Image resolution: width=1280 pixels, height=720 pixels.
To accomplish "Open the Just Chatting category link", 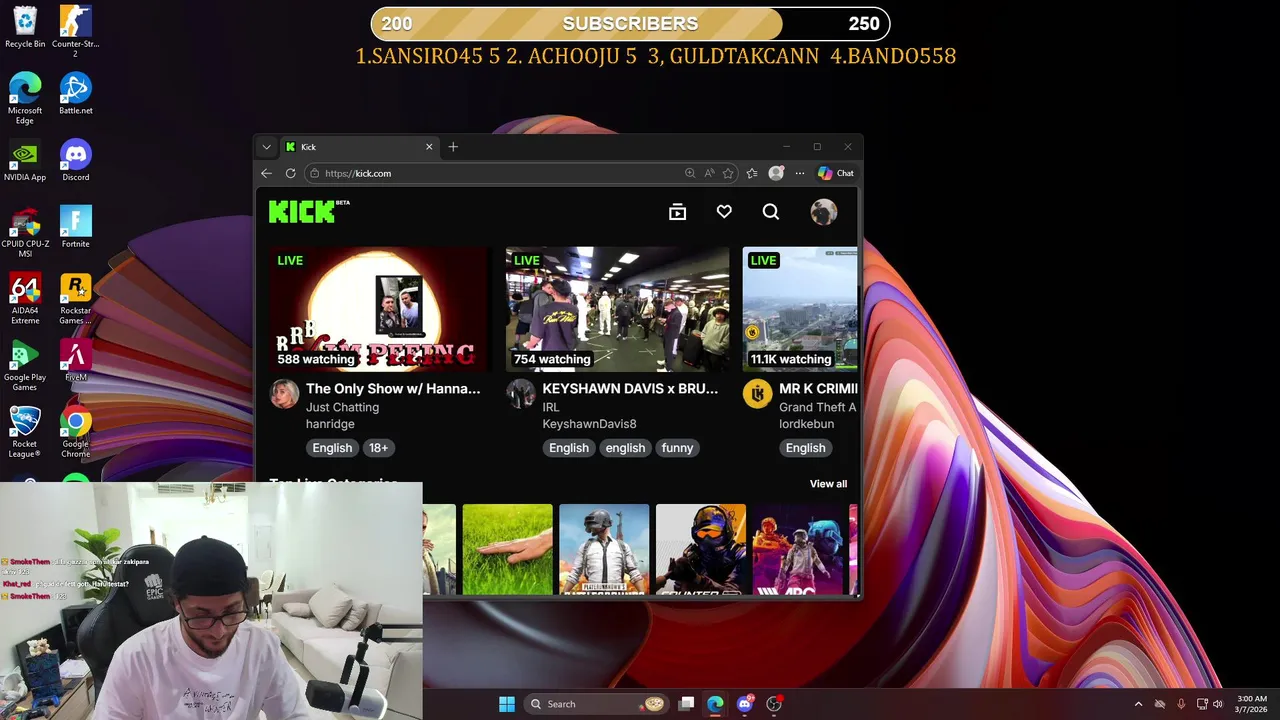I will [x=342, y=407].
